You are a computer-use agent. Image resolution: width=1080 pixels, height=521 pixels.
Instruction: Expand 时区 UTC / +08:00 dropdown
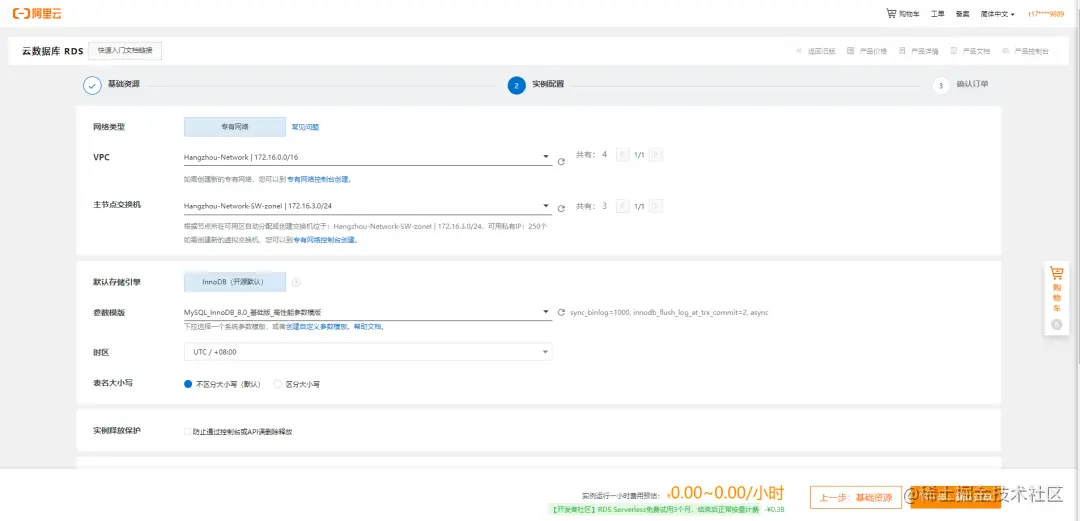tap(368, 351)
